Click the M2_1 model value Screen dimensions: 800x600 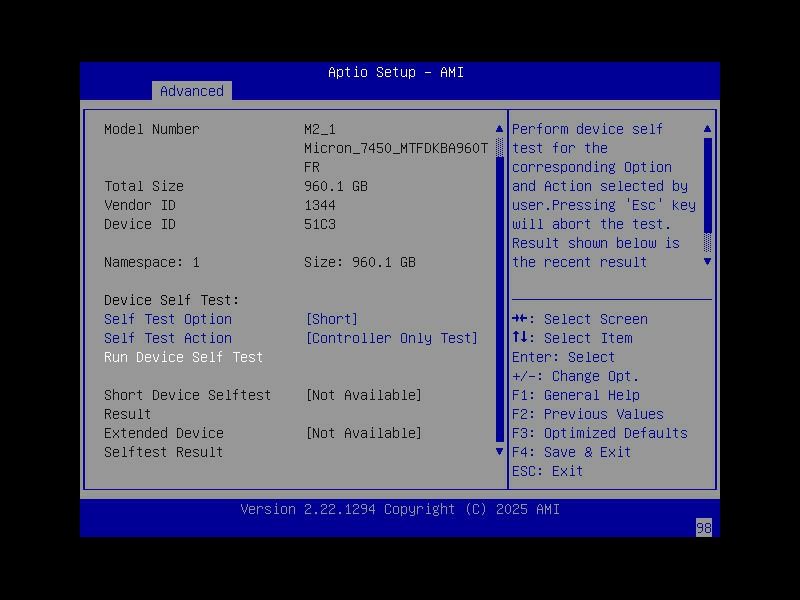click(320, 129)
